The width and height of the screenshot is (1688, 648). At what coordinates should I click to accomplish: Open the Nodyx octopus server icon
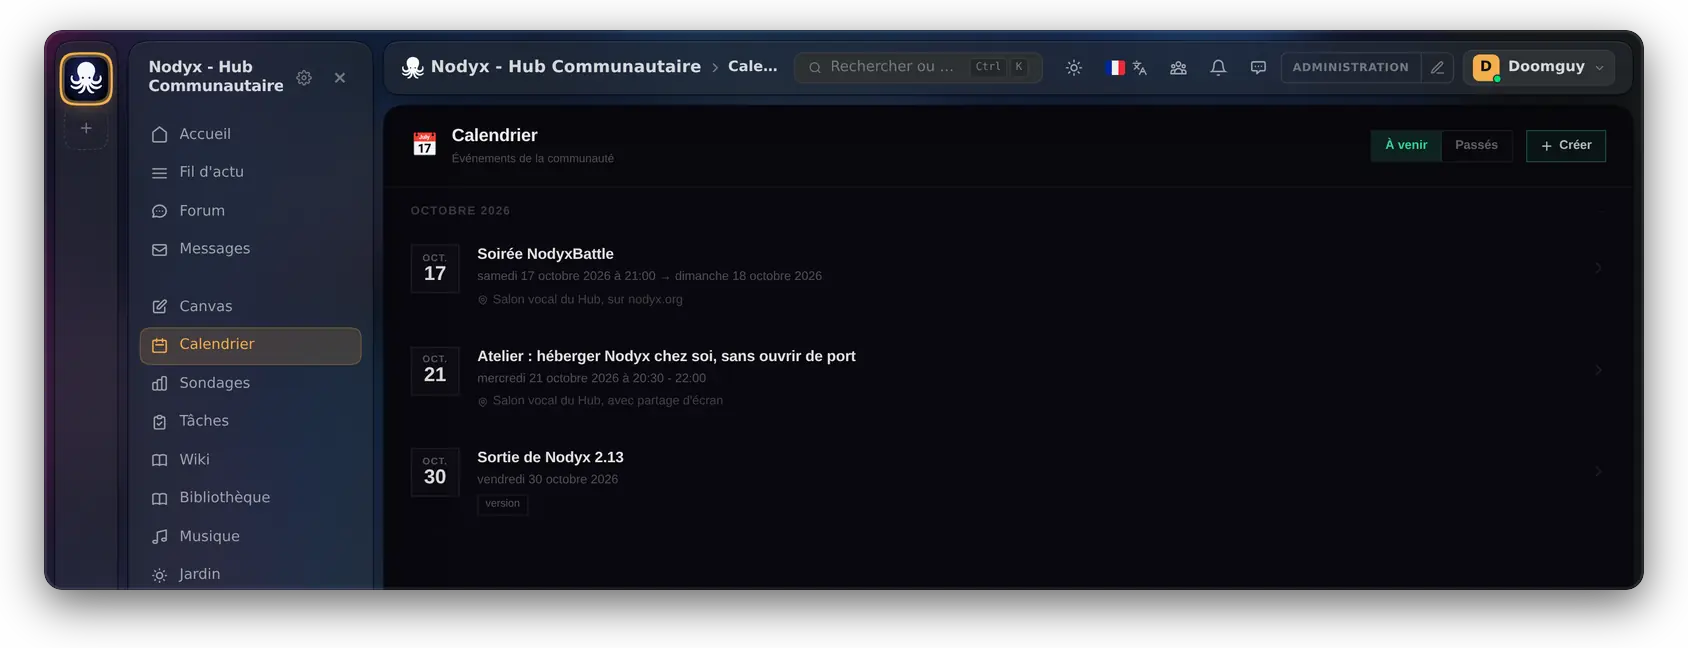(86, 79)
